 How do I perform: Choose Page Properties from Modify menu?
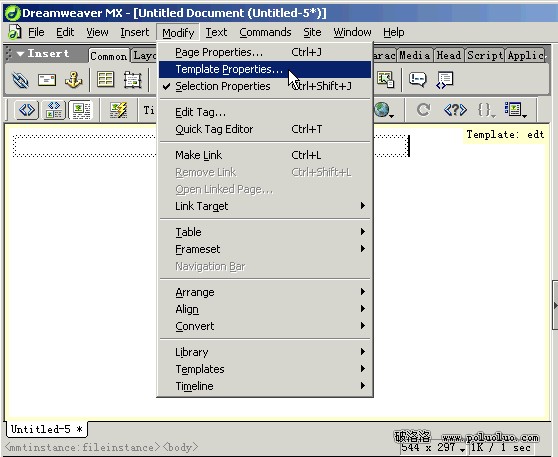[x=265, y=52]
